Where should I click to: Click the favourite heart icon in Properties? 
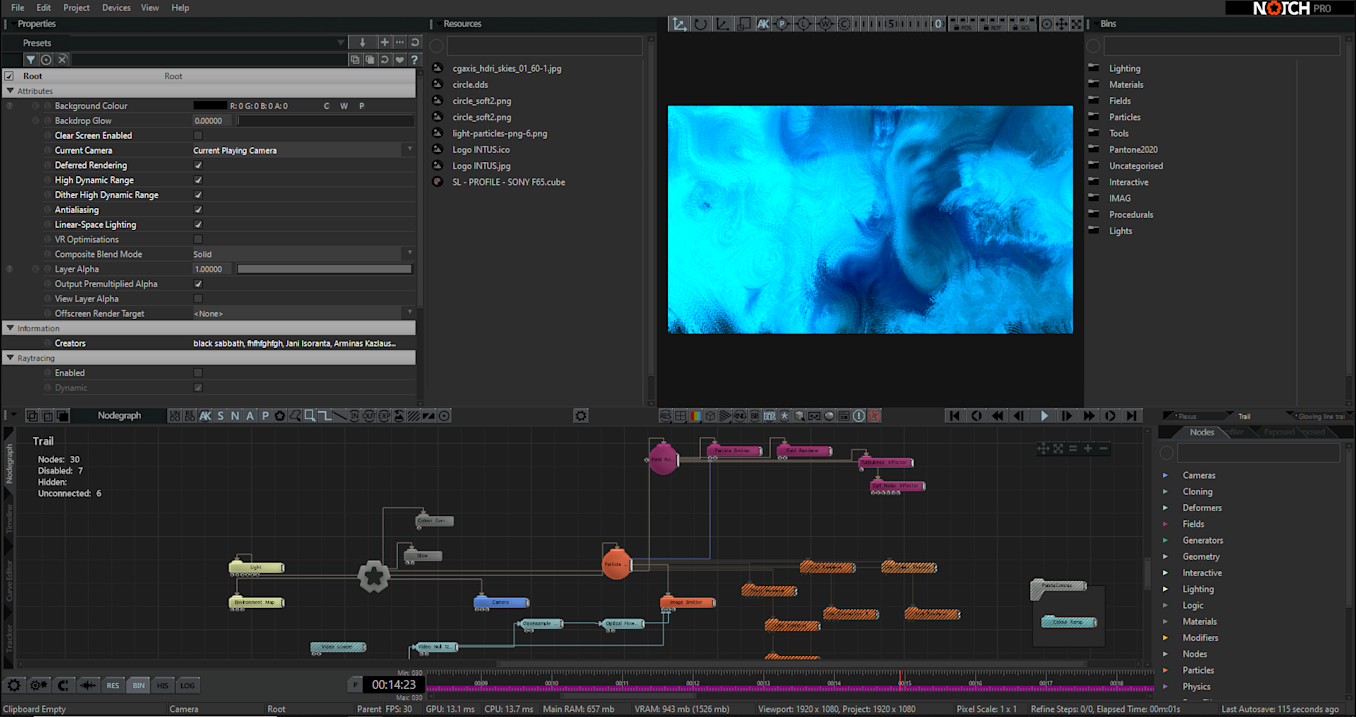[400, 60]
